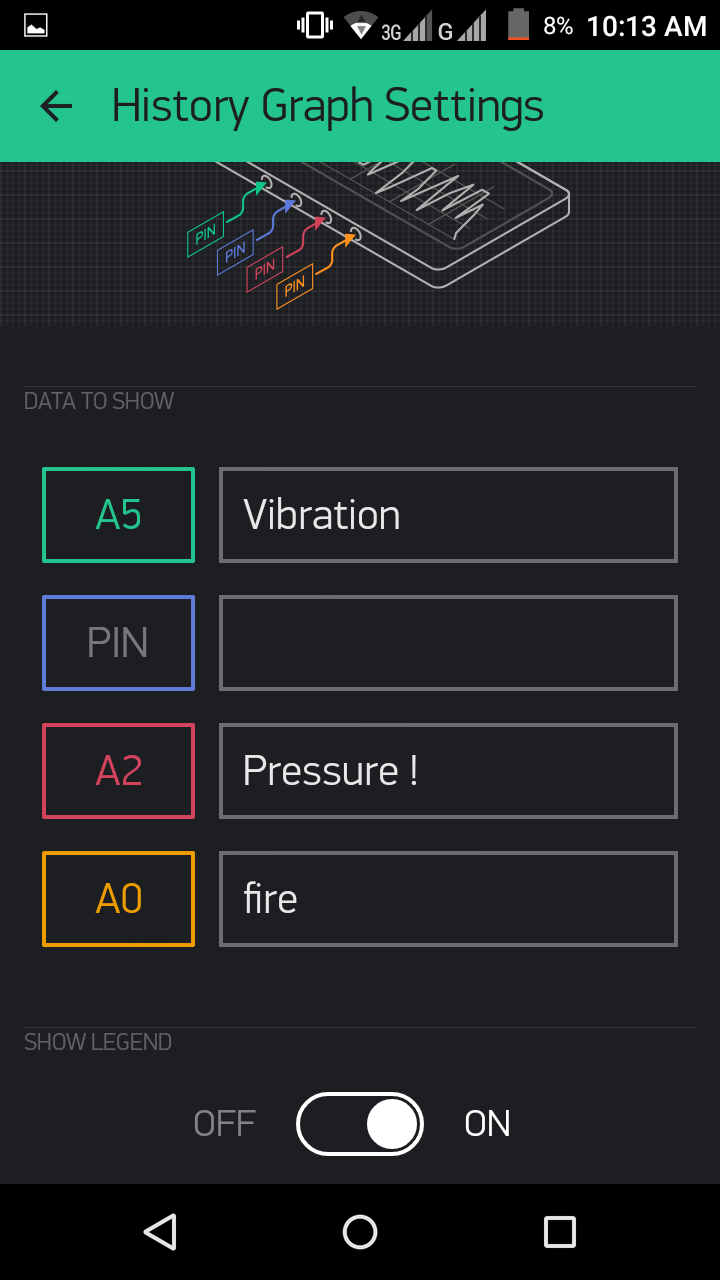Tap the ON label of legend switch

click(488, 1124)
